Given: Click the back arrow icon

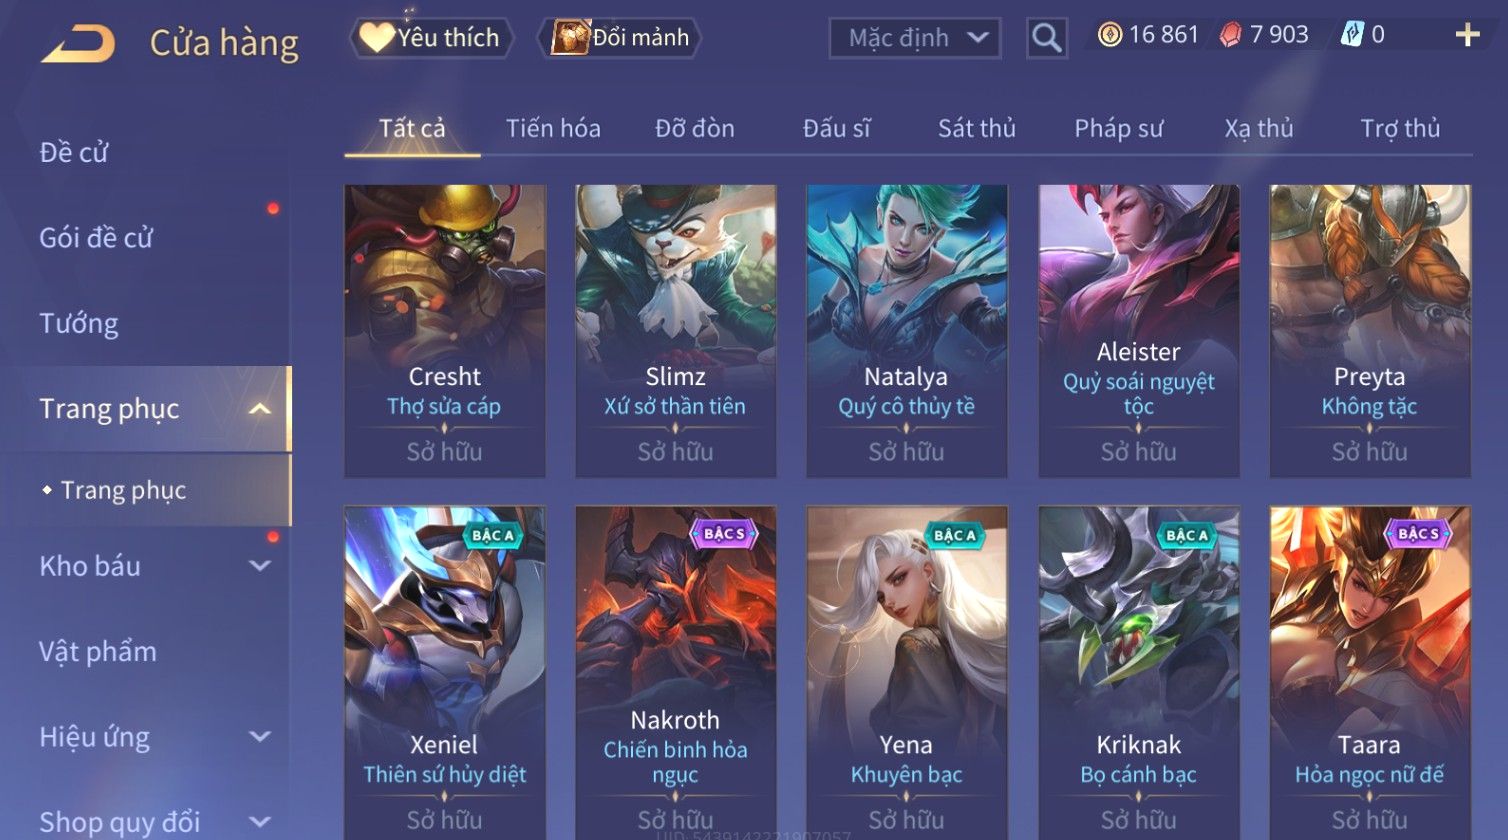Looking at the screenshot, I should pyautogui.click(x=78, y=44).
